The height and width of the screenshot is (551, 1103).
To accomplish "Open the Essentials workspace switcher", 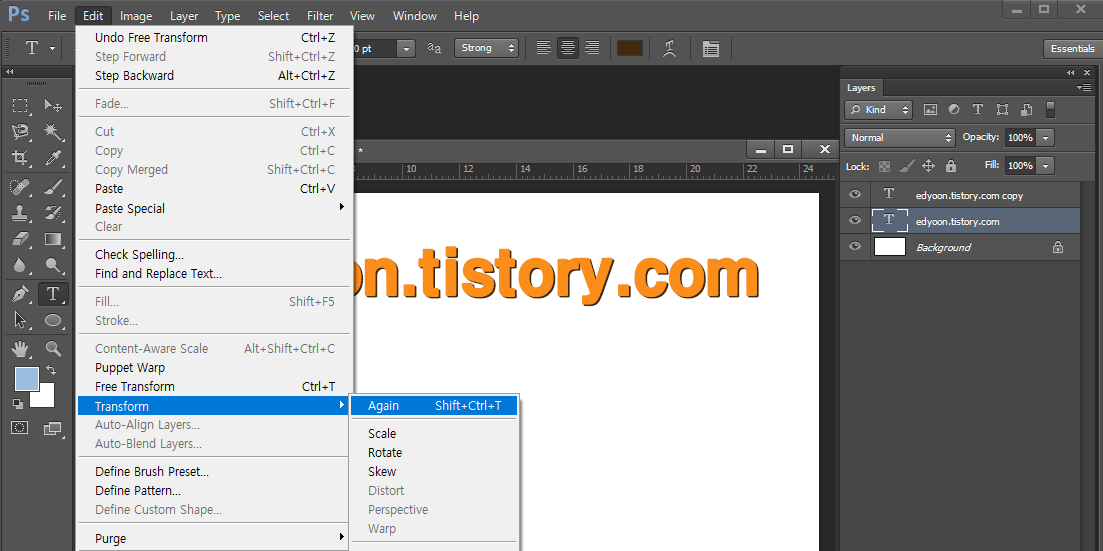I will [1072, 49].
